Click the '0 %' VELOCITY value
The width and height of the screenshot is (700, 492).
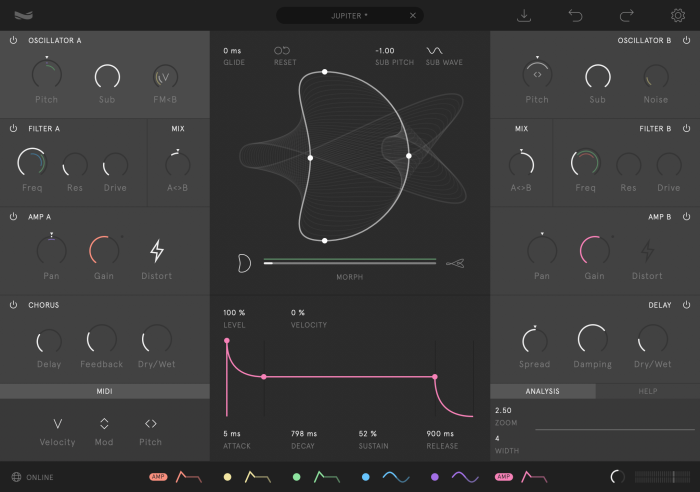(x=298, y=313)
